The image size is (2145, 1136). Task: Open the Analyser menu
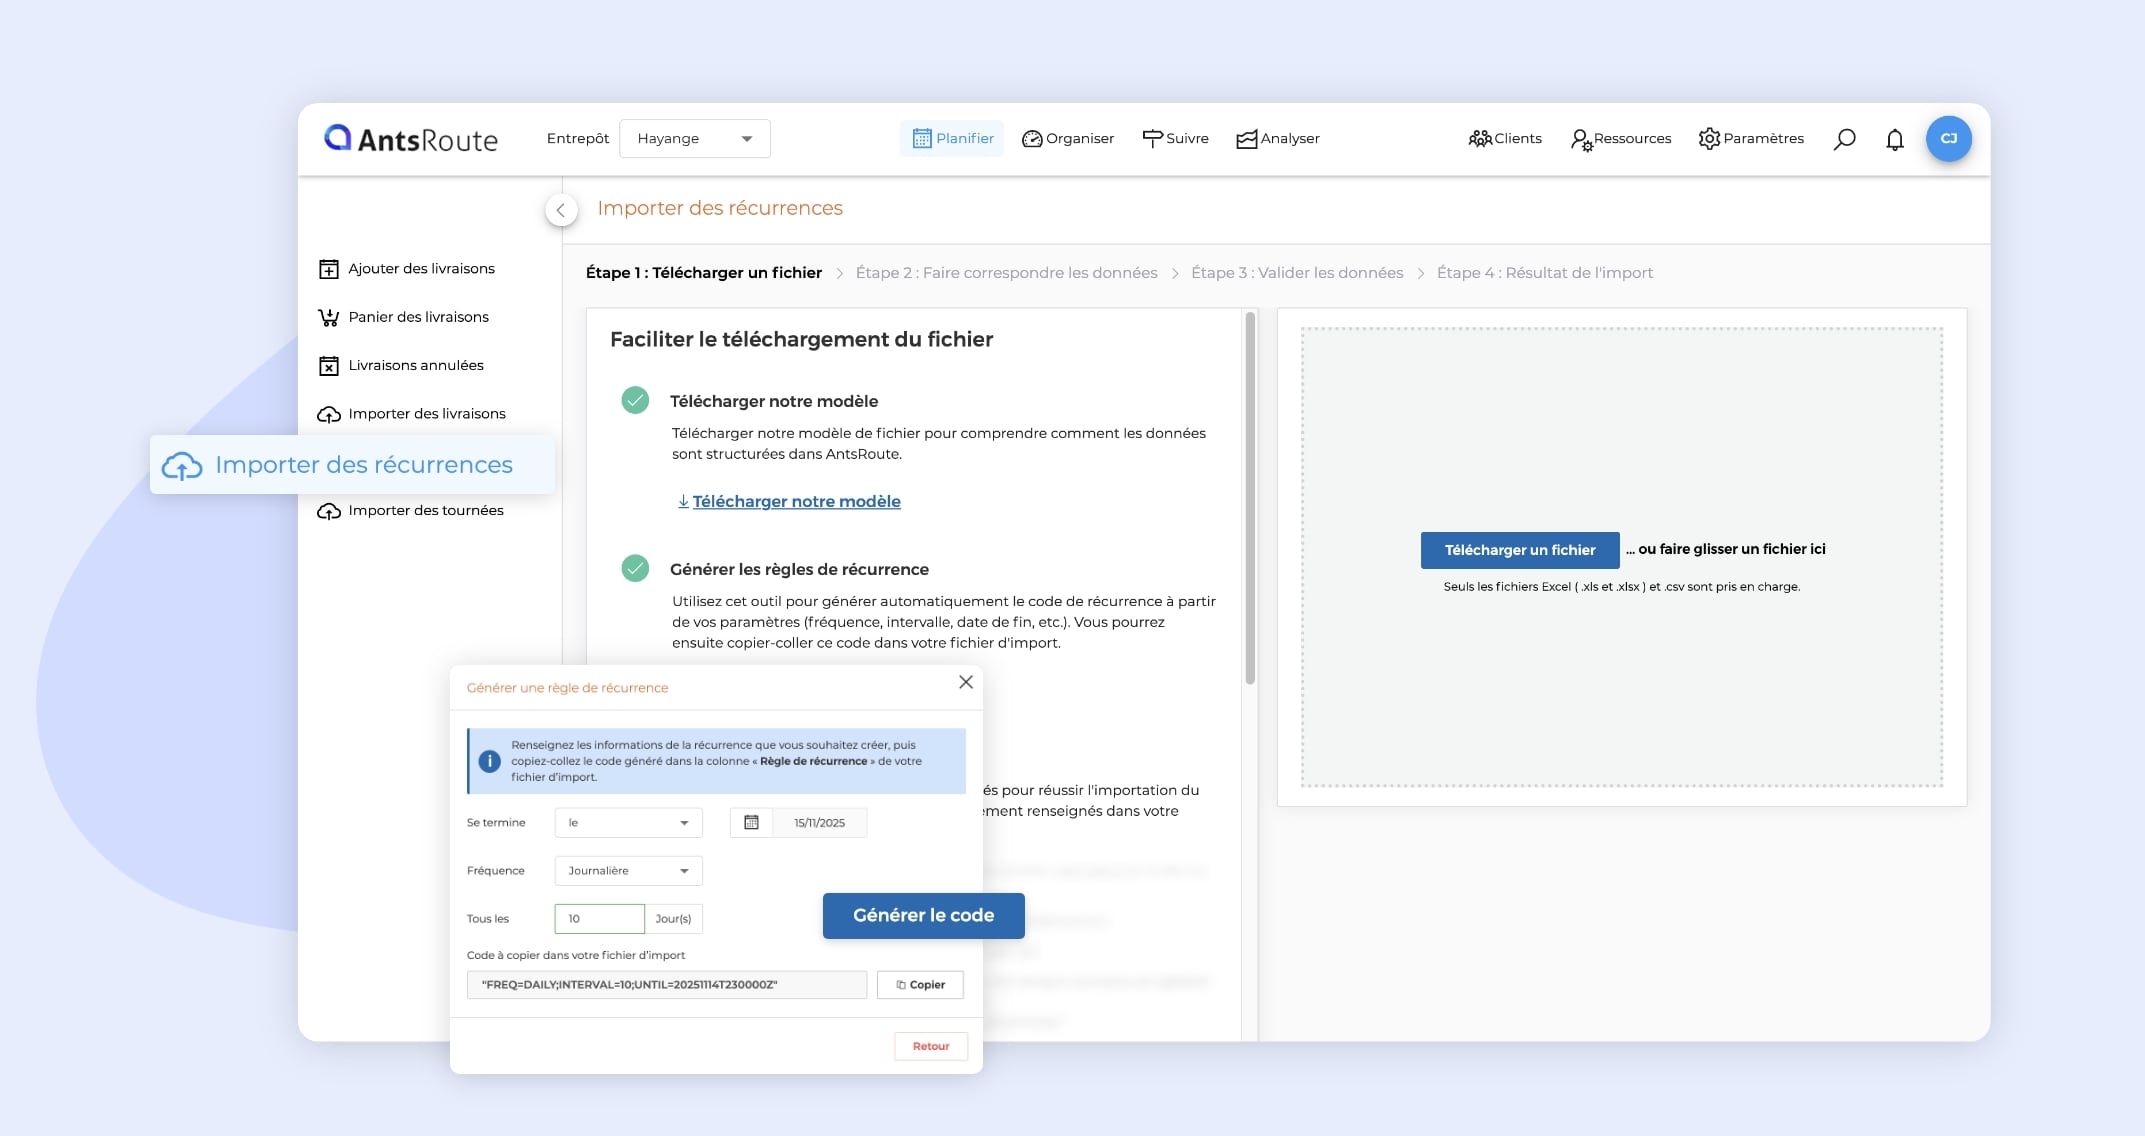pos(1278,139)
